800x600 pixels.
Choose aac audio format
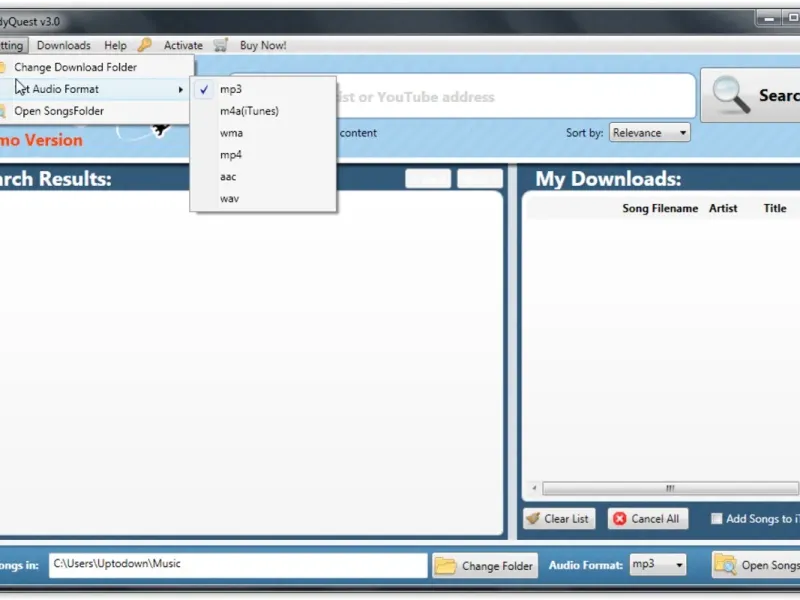click(263, 177)
